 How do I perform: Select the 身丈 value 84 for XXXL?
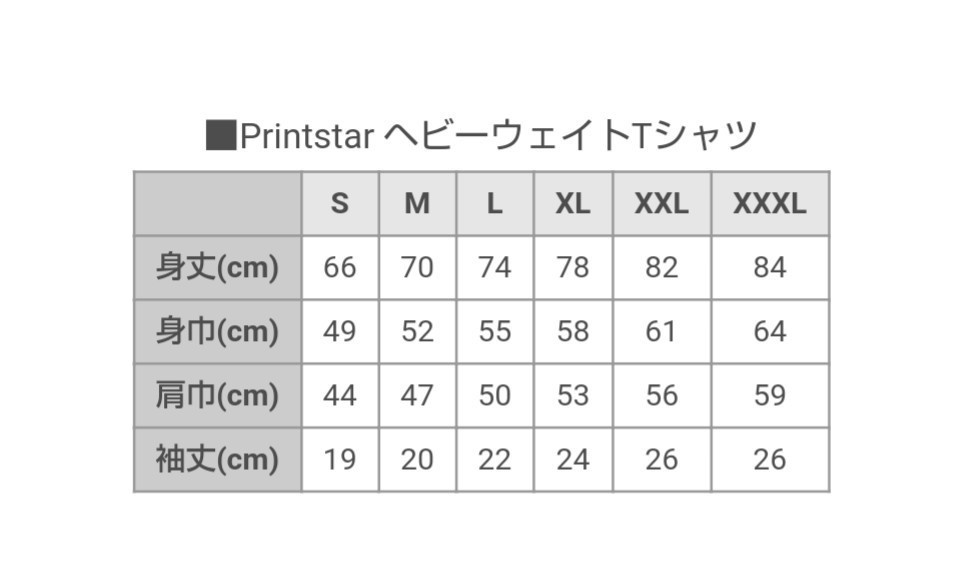(x=769, y=268)
